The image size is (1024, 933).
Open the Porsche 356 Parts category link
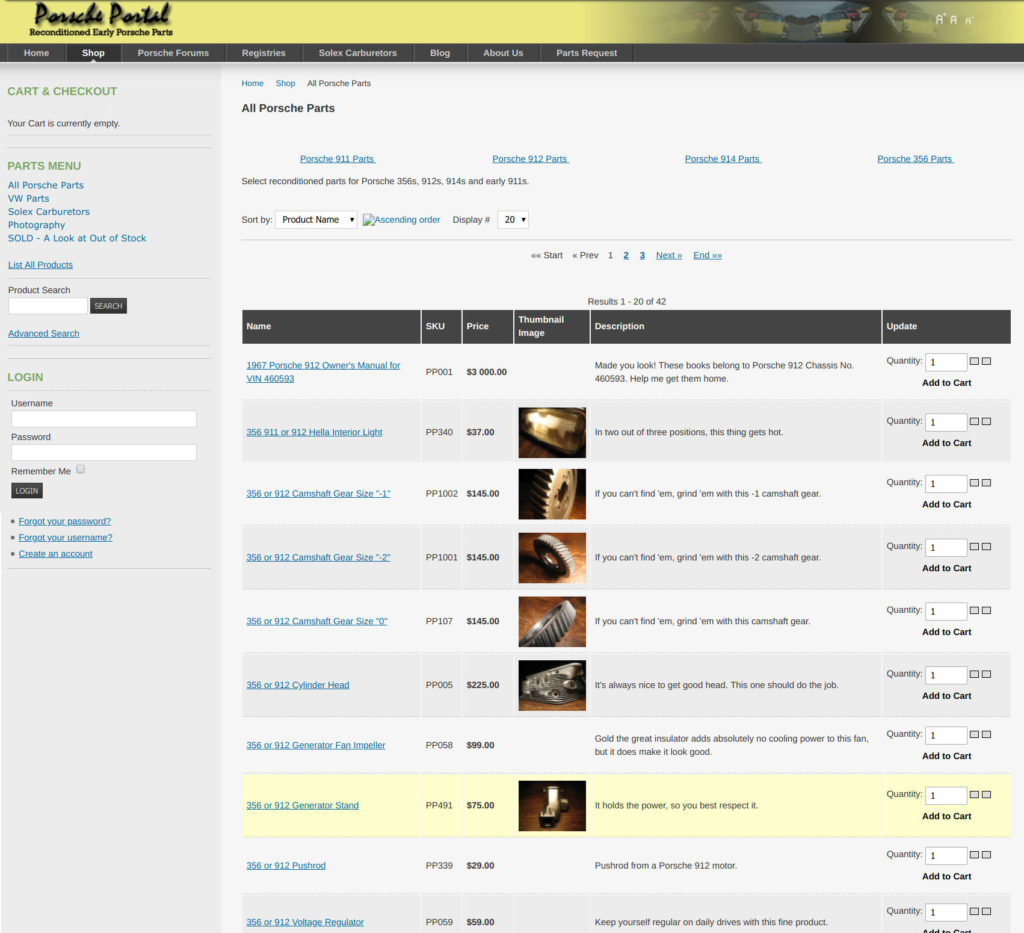914,159
